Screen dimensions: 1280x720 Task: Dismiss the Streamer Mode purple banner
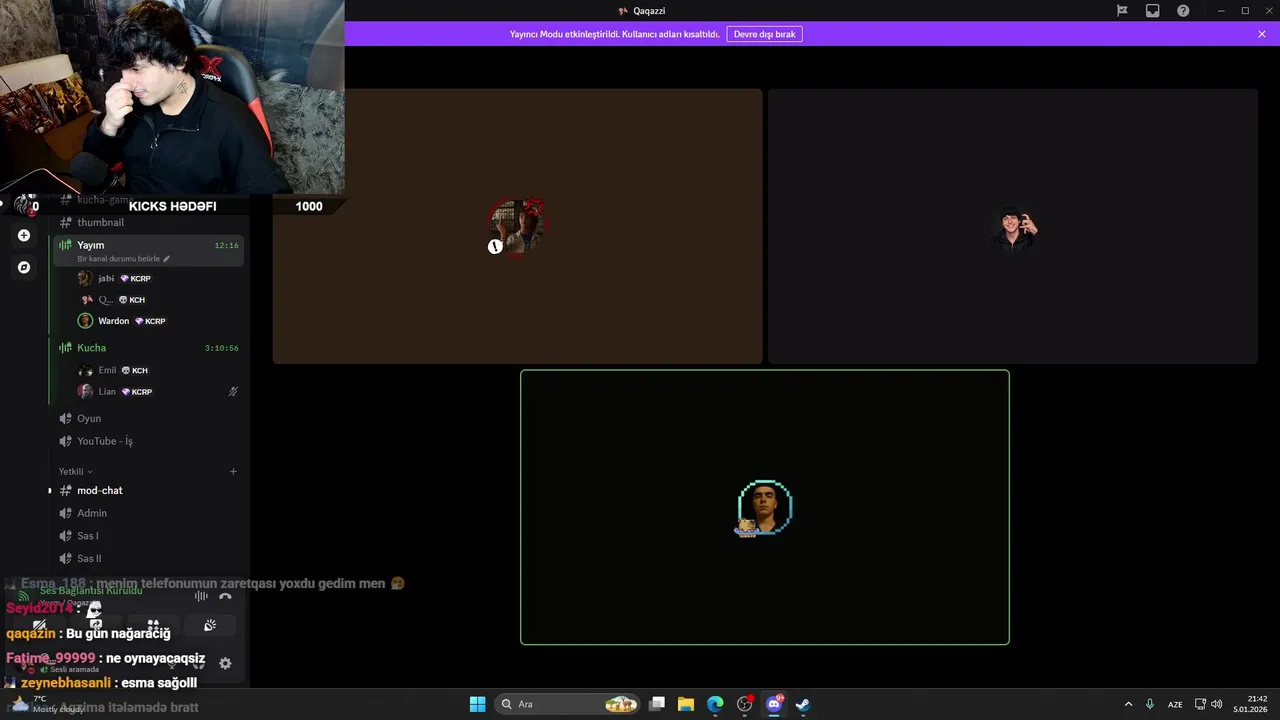(x=1262, y=34)
